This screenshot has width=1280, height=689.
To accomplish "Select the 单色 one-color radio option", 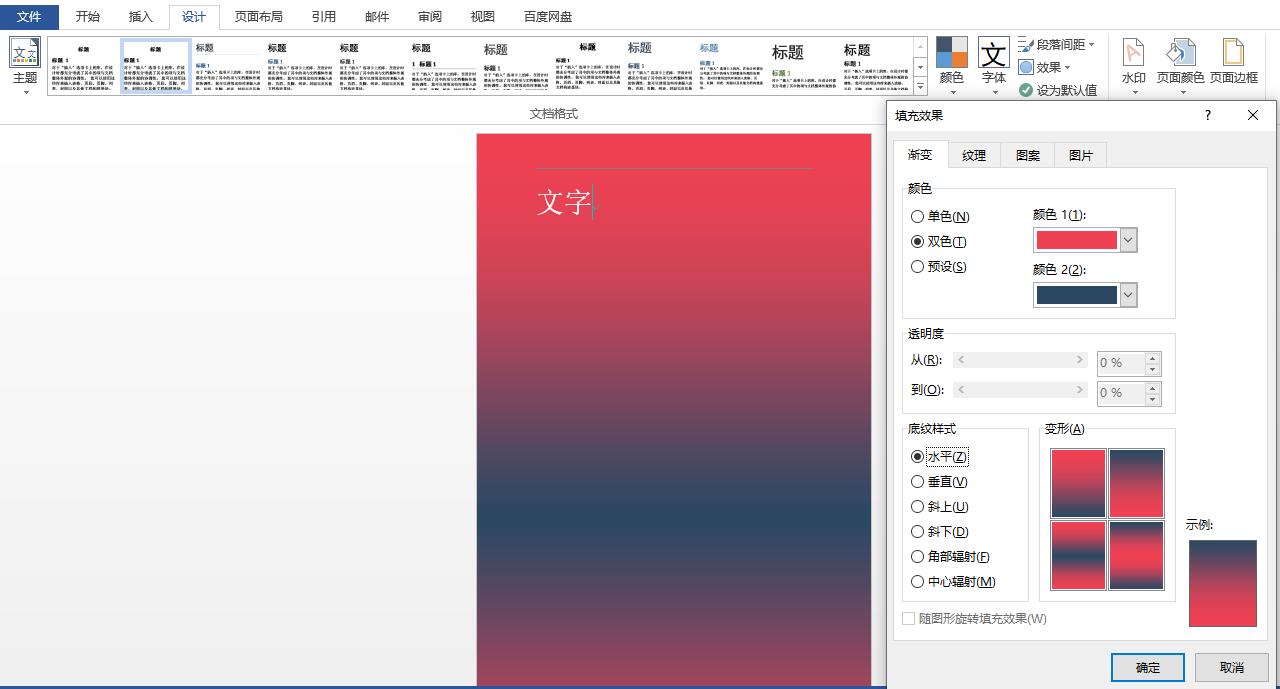I will coord(940,216).
